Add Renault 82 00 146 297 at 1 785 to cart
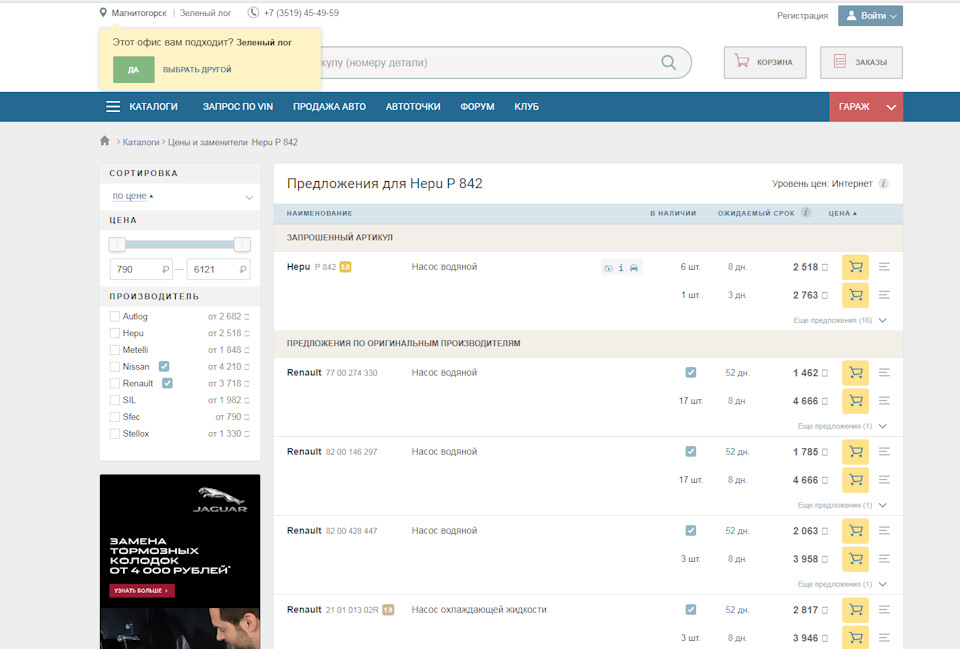The height and width of the screenshot is (649, 960). point(855,452)
